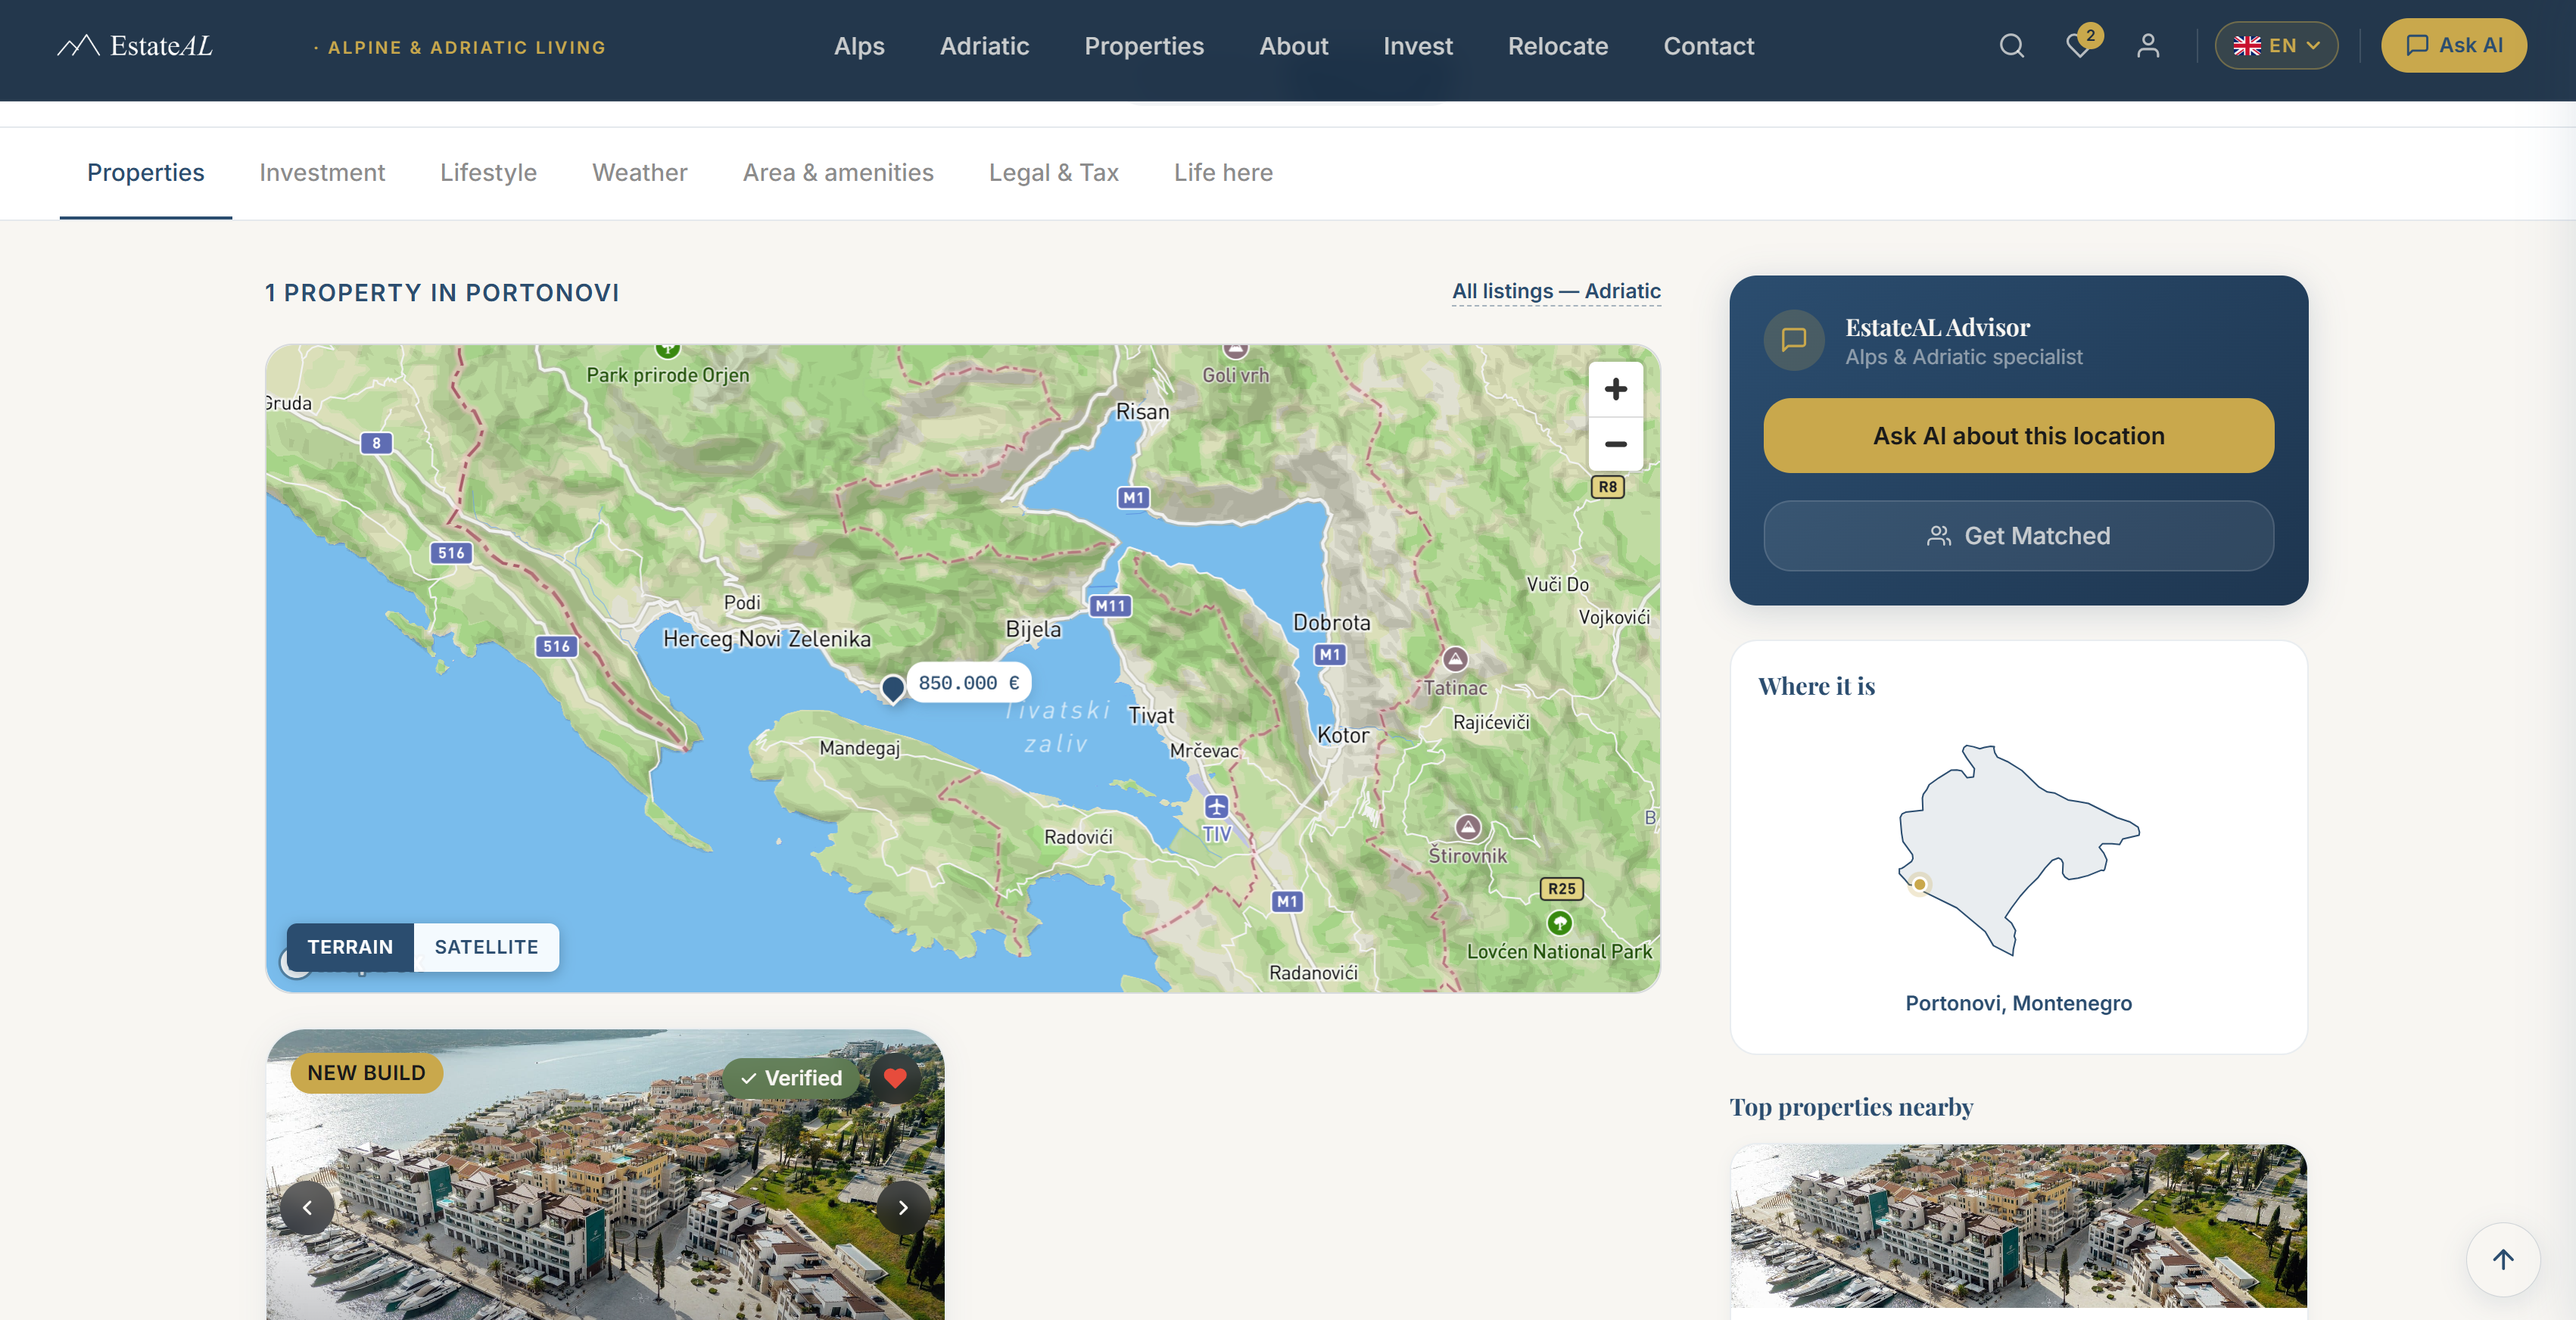Switch to Area & amenities tab
The height and width of the screenshot is (1320, 2576).
tap(838, 173)
